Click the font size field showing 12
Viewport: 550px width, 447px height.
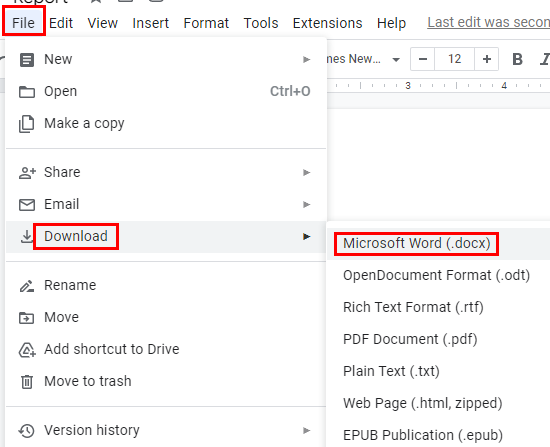click(x=455, y=59)
